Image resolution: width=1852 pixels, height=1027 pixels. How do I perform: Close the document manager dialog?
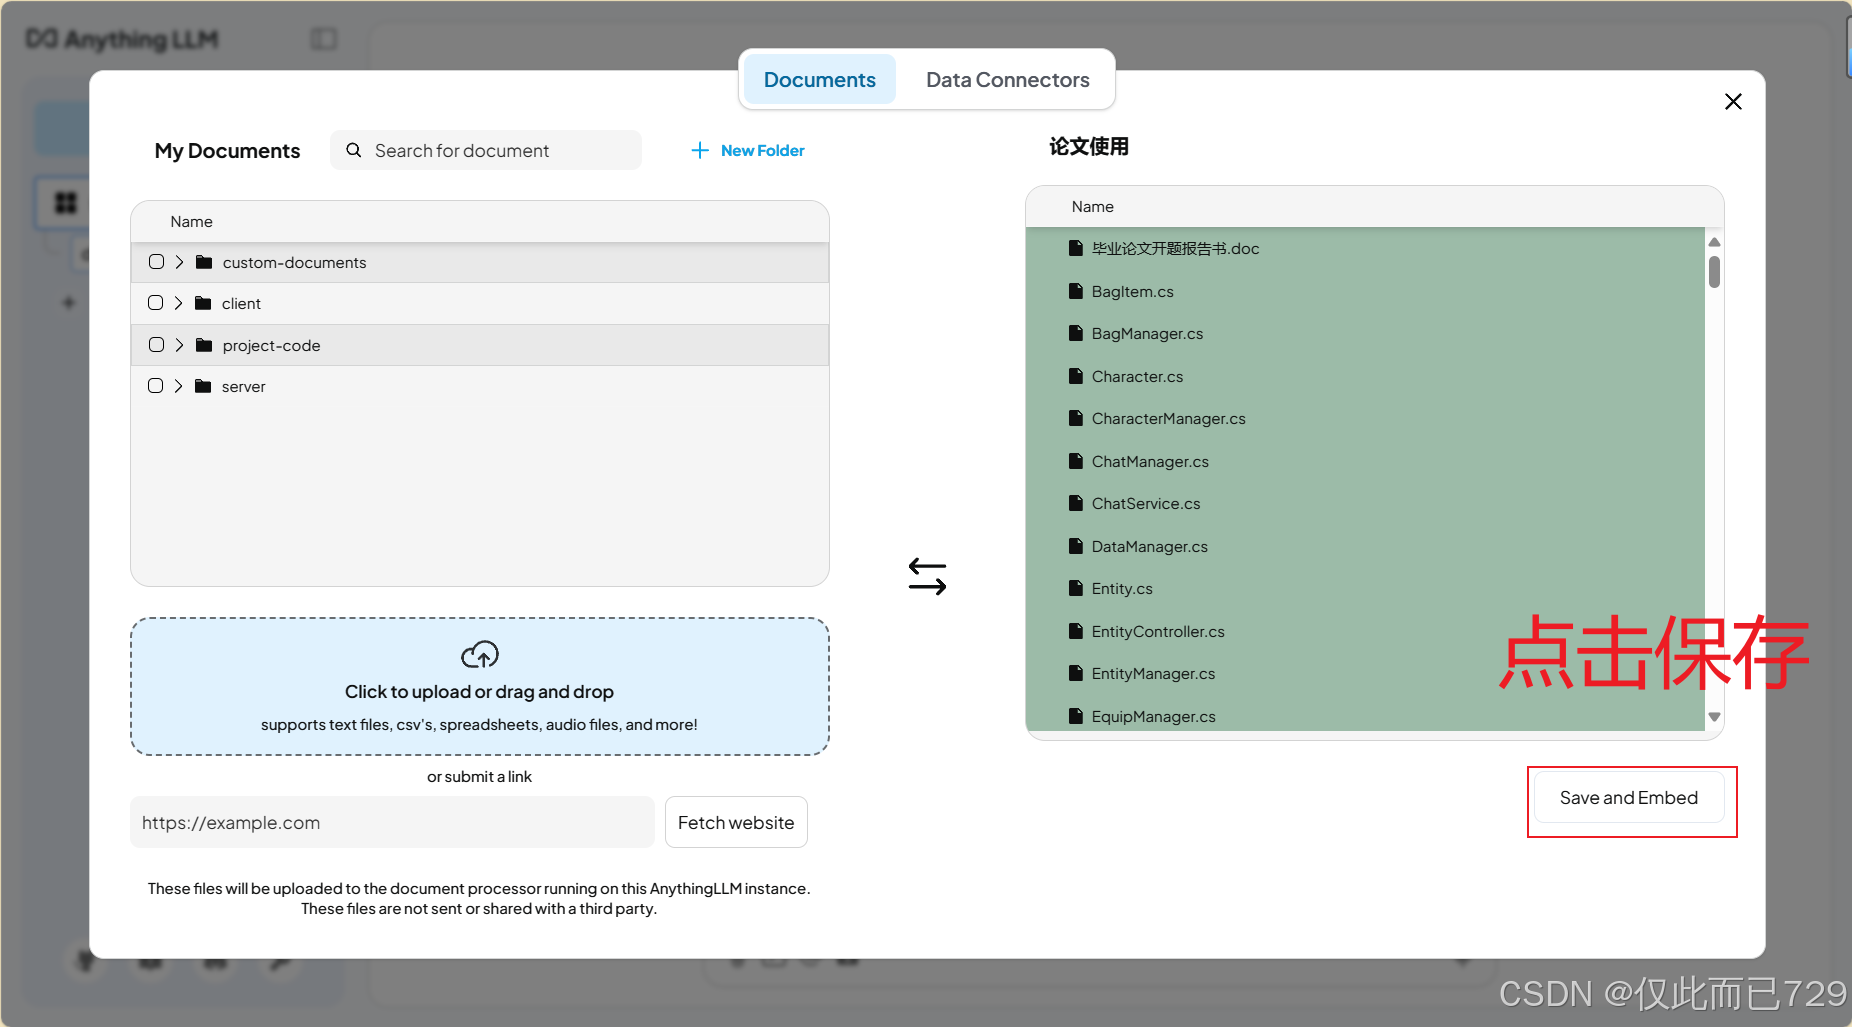(x=1733, y=102)
